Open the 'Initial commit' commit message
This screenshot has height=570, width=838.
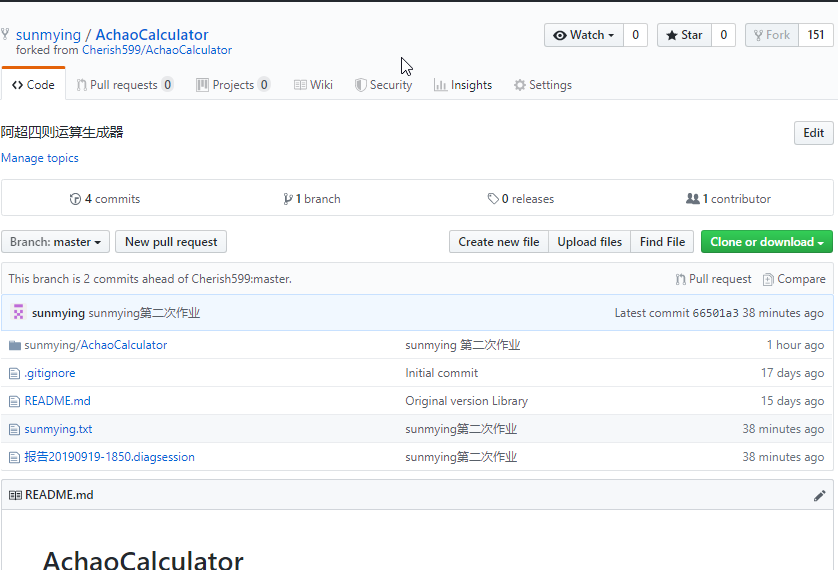[x=441, y=373]
